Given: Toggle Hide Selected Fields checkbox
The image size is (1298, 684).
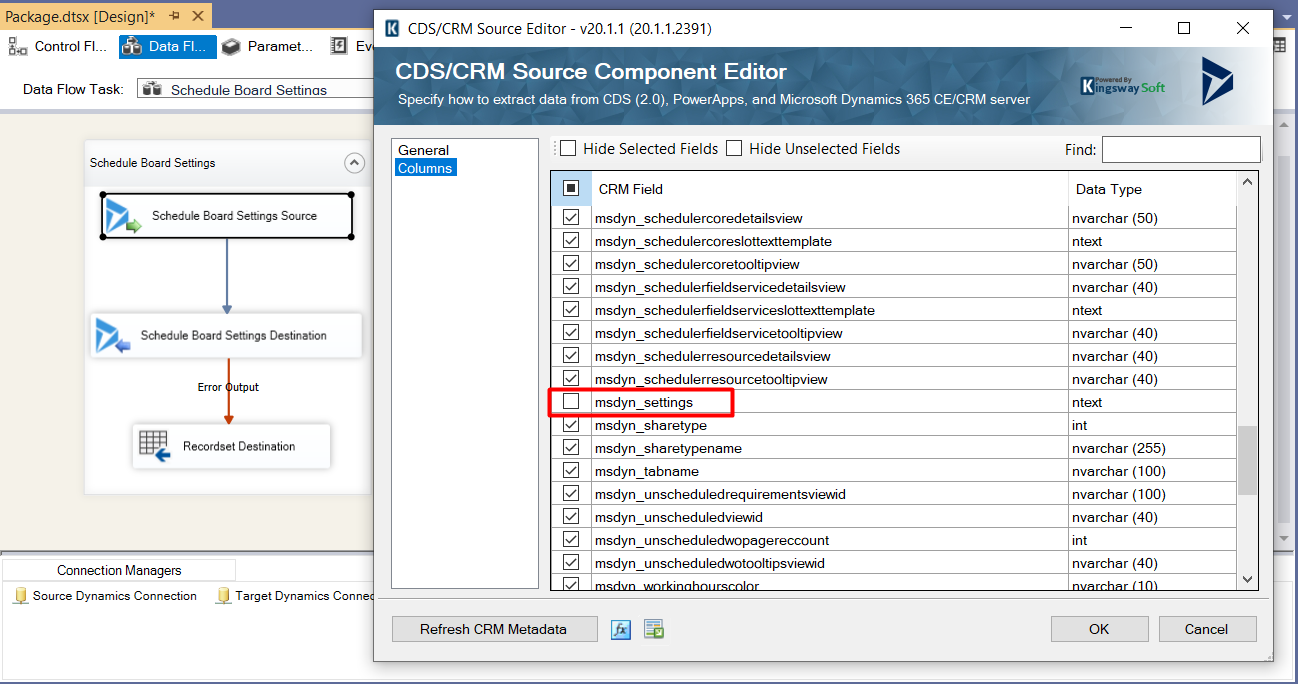Looking at the screenshot, I should tap(568, 149).
